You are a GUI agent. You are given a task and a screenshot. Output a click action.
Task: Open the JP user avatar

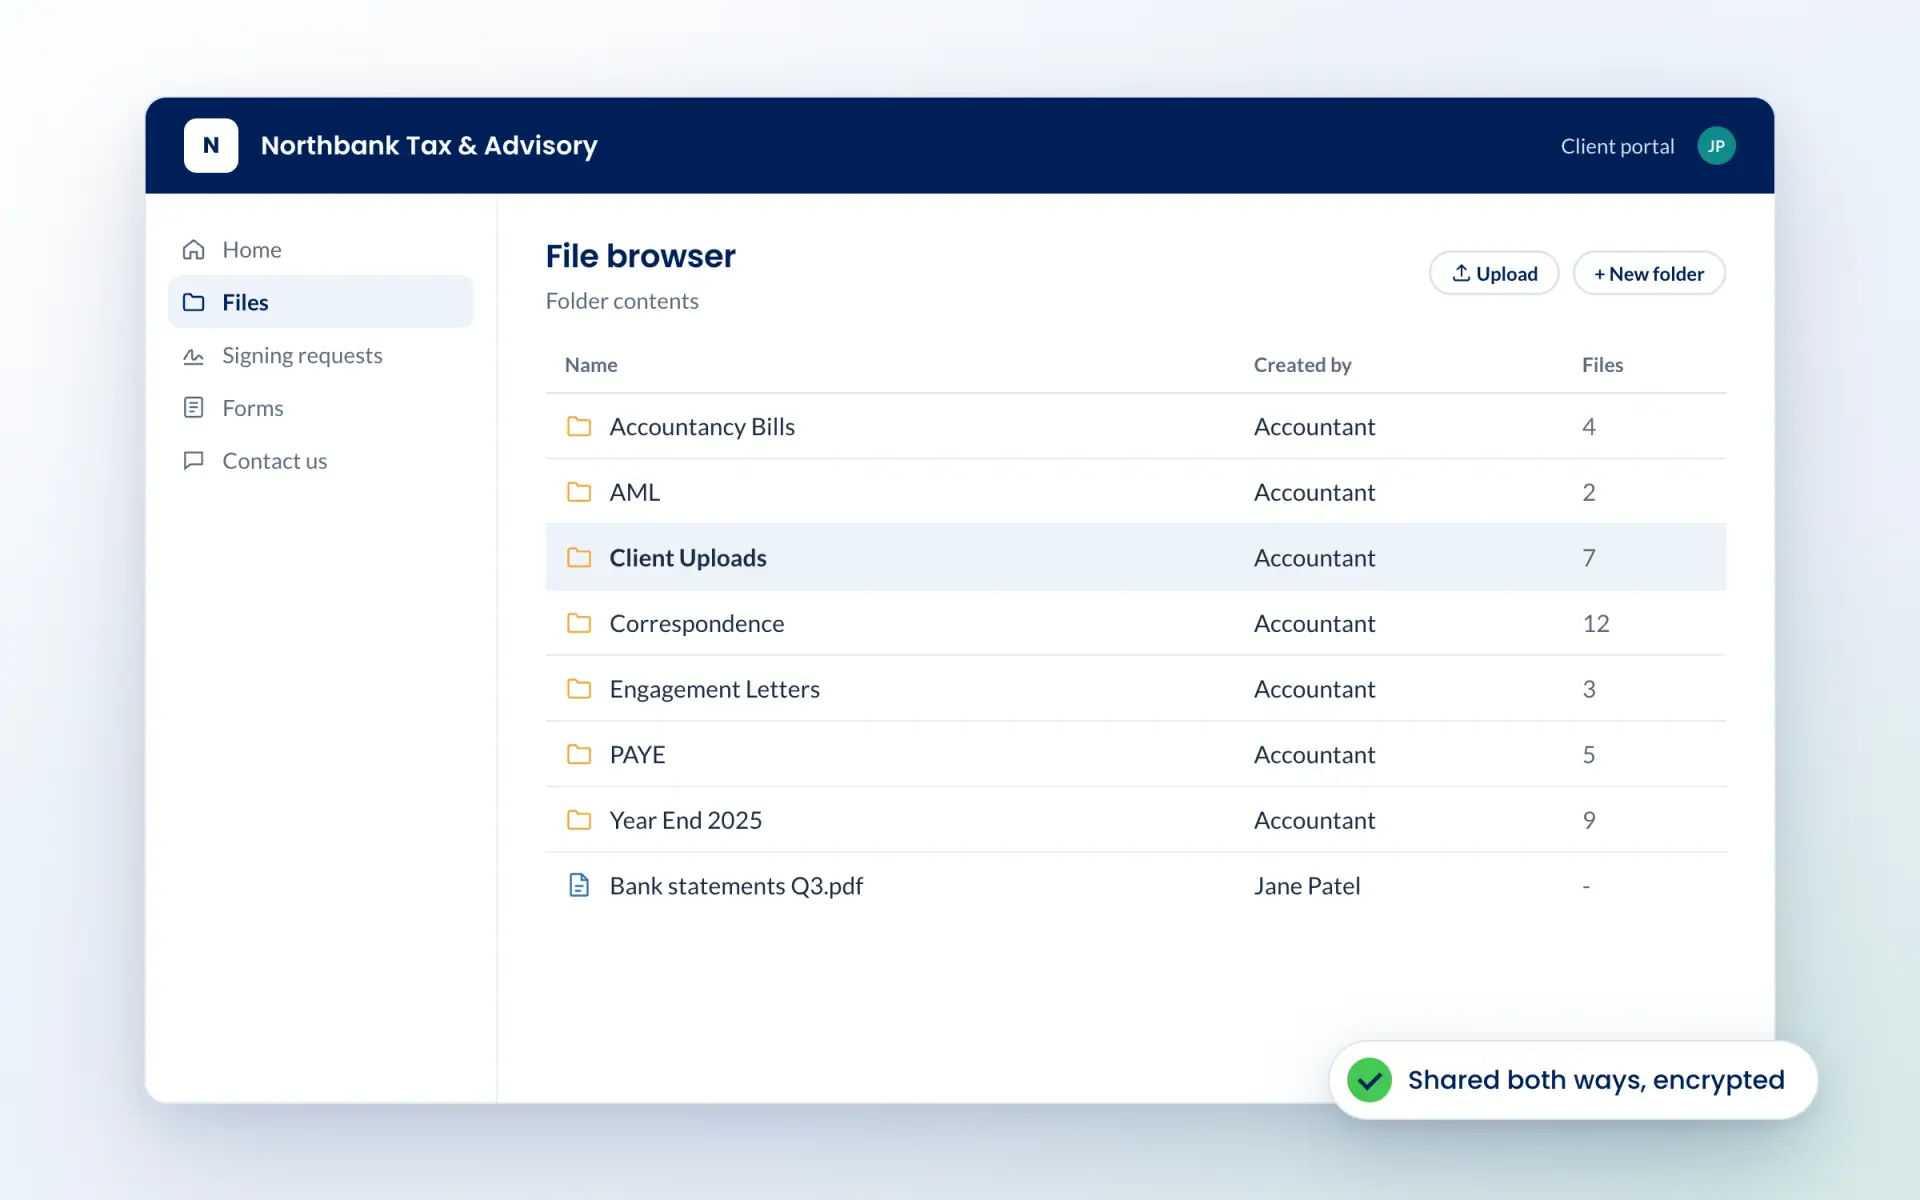point(1716,146)
